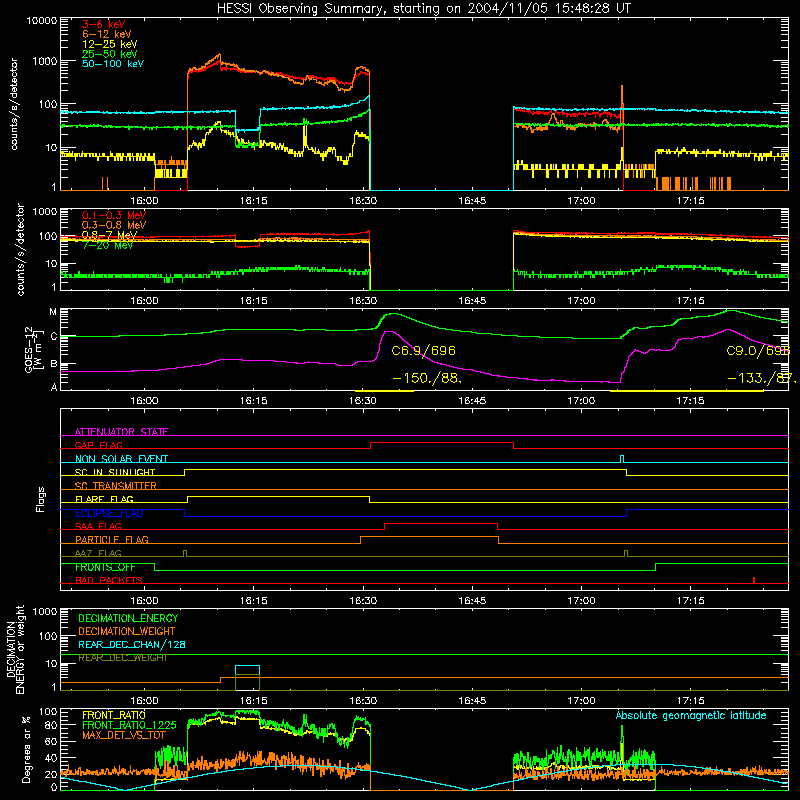This screenshot has height=800, width=800.
Task: Click the ECLIPSE_FLAG label
Action: pyautogui.click(x=109, y=513)
